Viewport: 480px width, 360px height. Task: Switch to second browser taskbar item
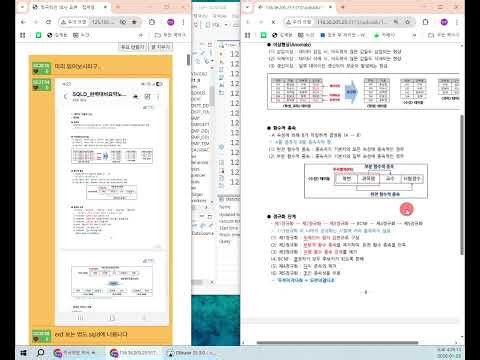pyautogui.click(x=135, y=353)
